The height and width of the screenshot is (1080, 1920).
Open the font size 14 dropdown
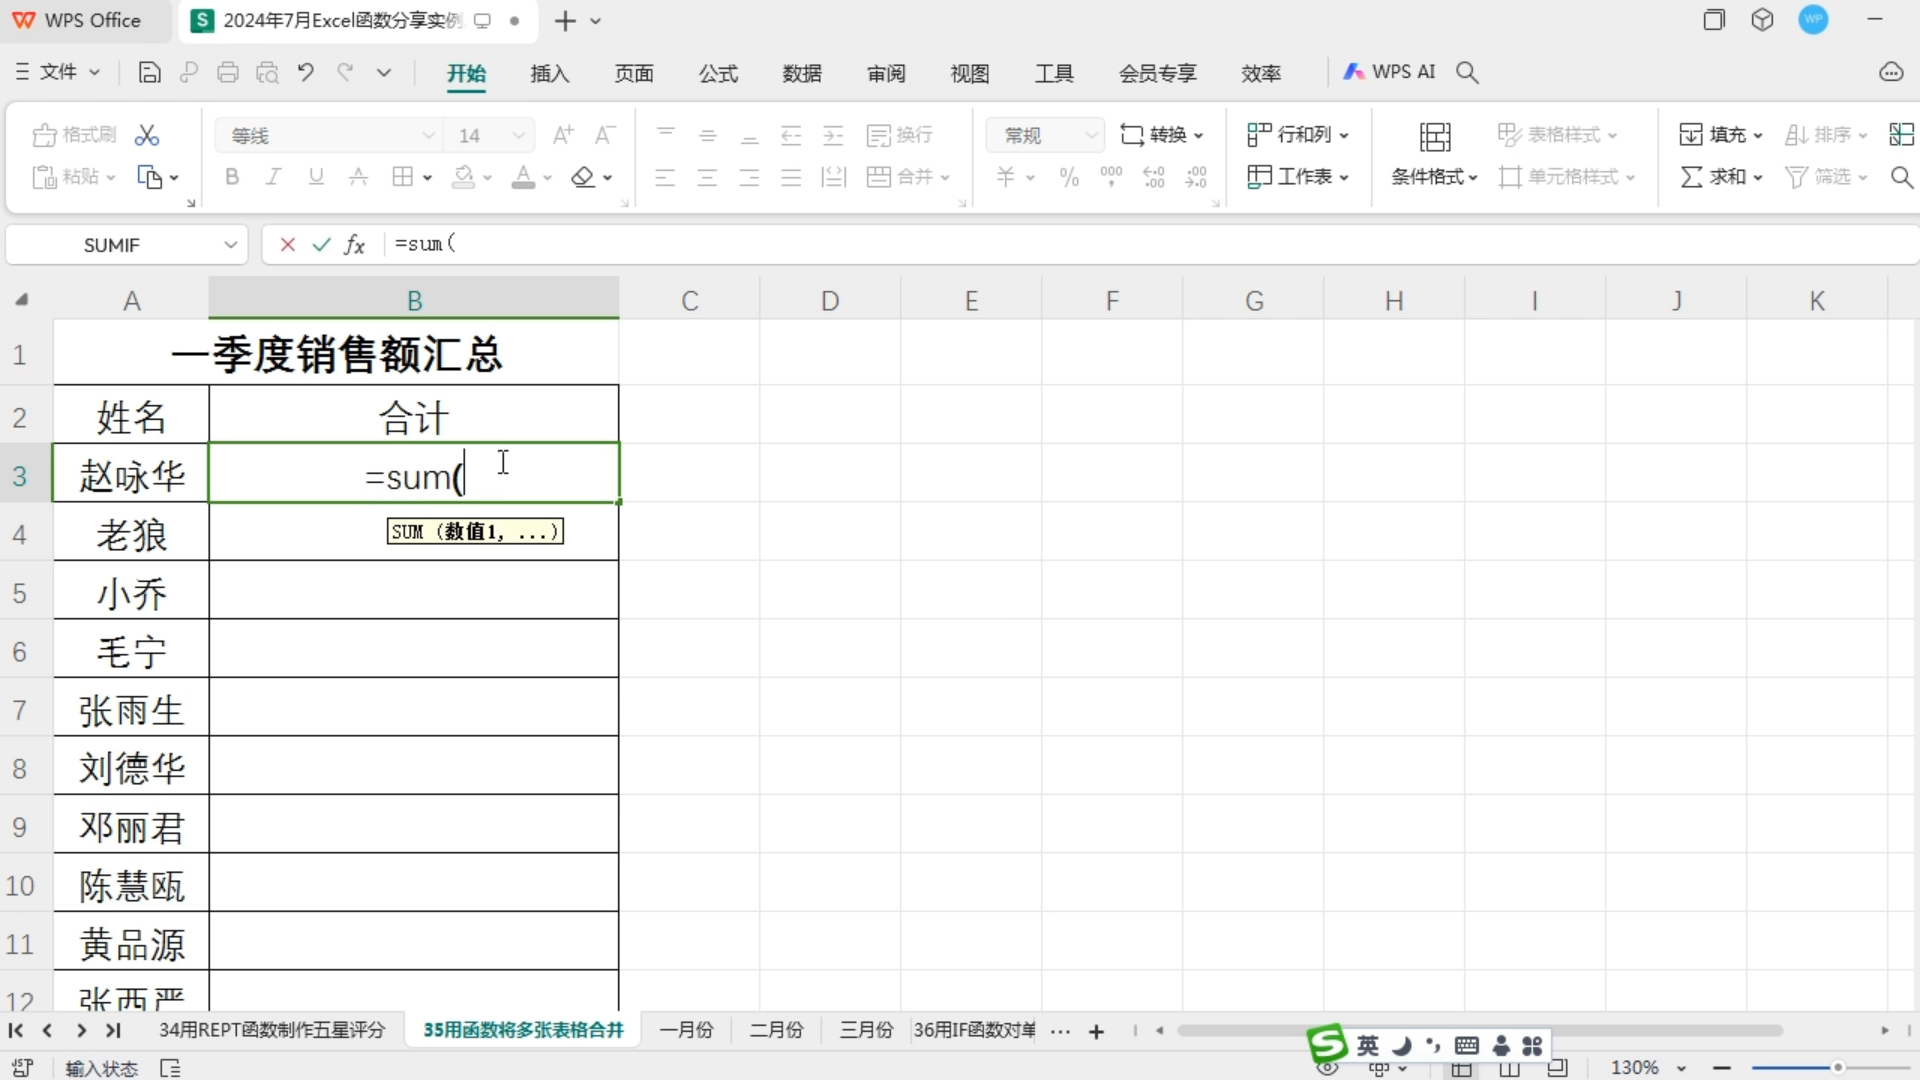pyautogui.click(x=518, y=135)
